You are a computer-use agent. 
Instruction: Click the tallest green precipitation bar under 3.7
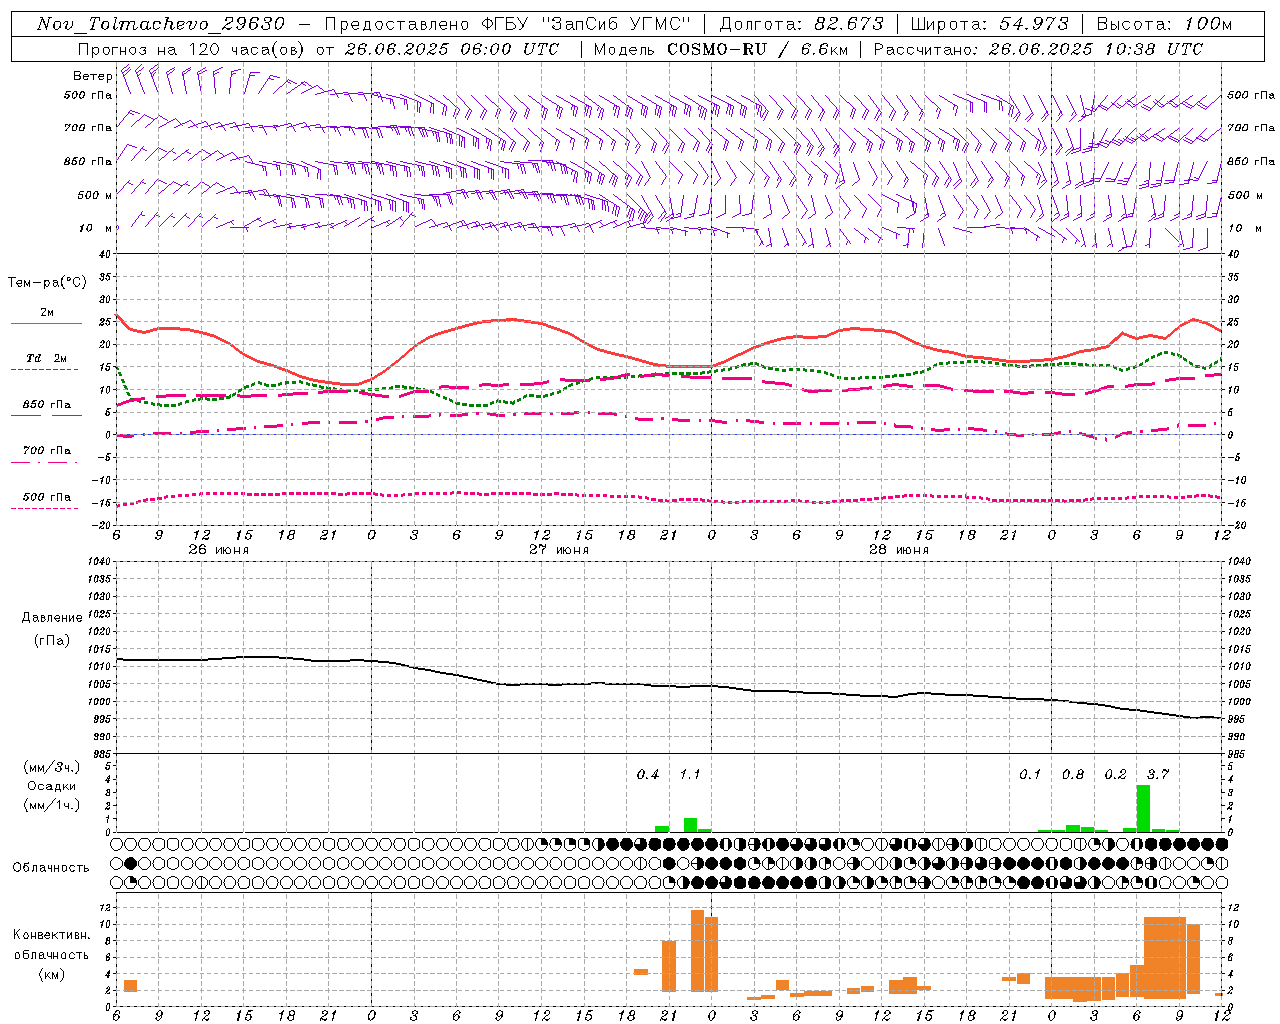click(x=1143, y=808)
